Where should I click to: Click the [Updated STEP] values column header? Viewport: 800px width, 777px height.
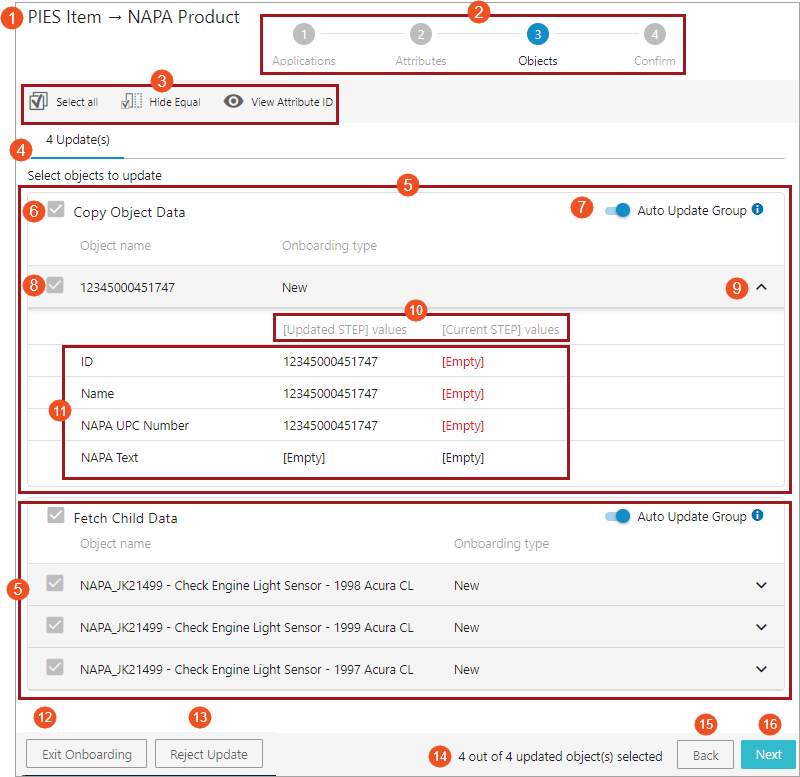(345, 330)
